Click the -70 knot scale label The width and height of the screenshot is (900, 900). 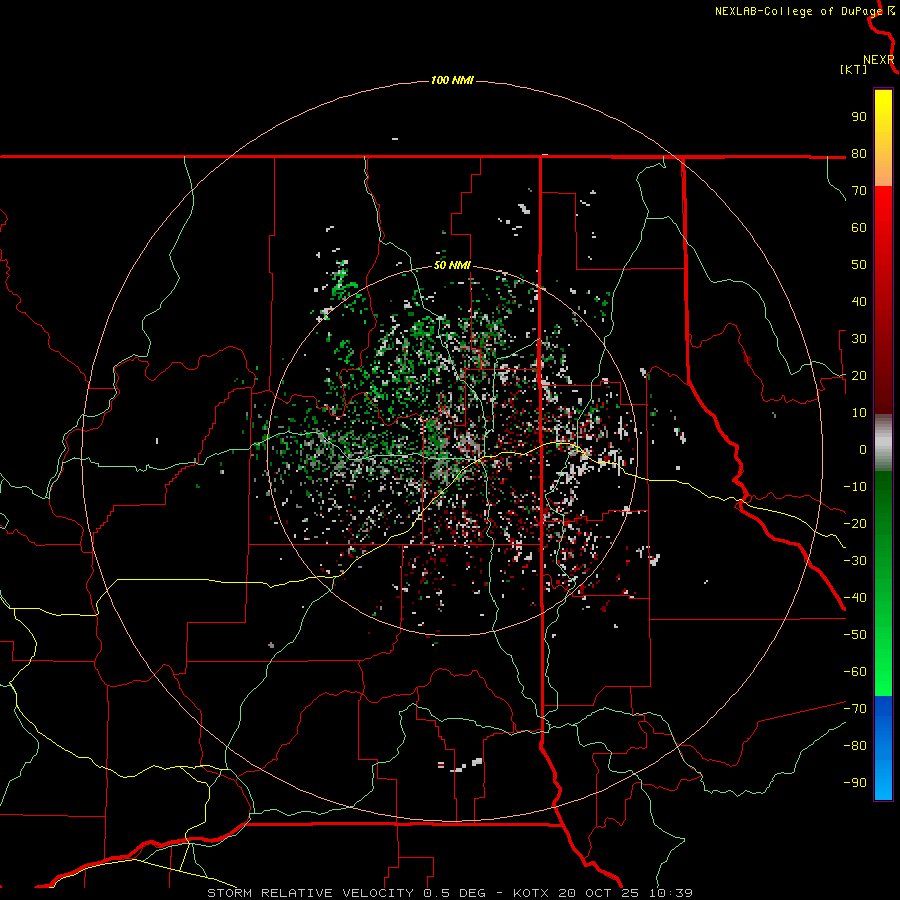coord(855,709)
